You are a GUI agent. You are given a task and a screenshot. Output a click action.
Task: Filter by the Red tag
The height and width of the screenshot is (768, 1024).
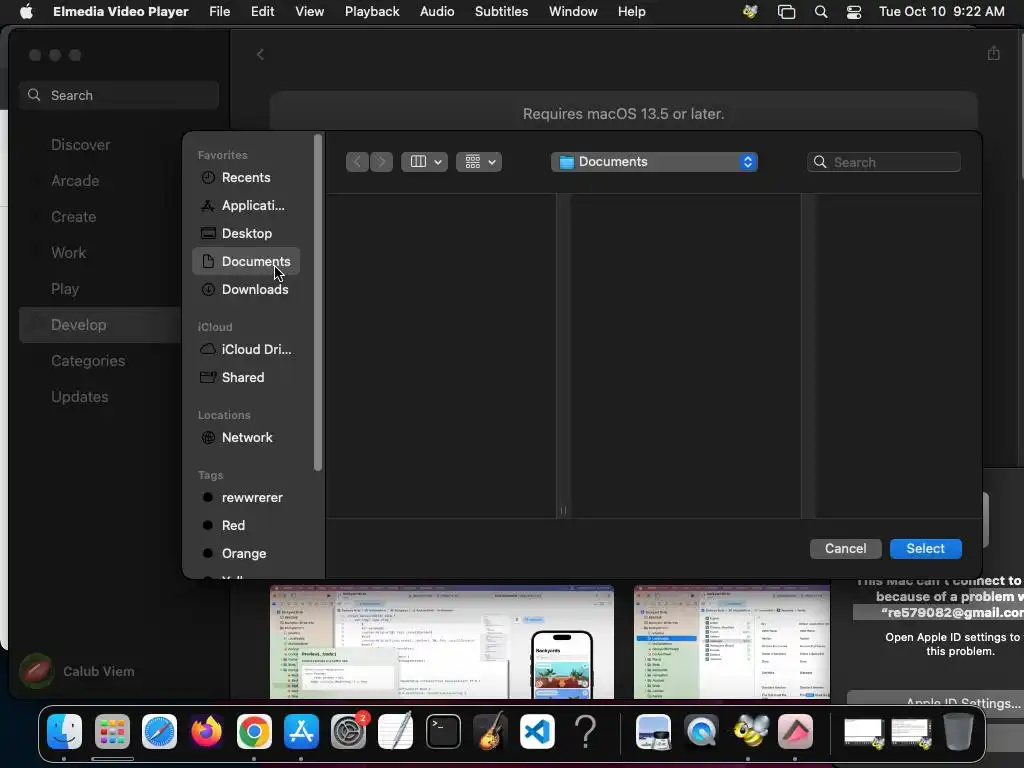(246, 526)
